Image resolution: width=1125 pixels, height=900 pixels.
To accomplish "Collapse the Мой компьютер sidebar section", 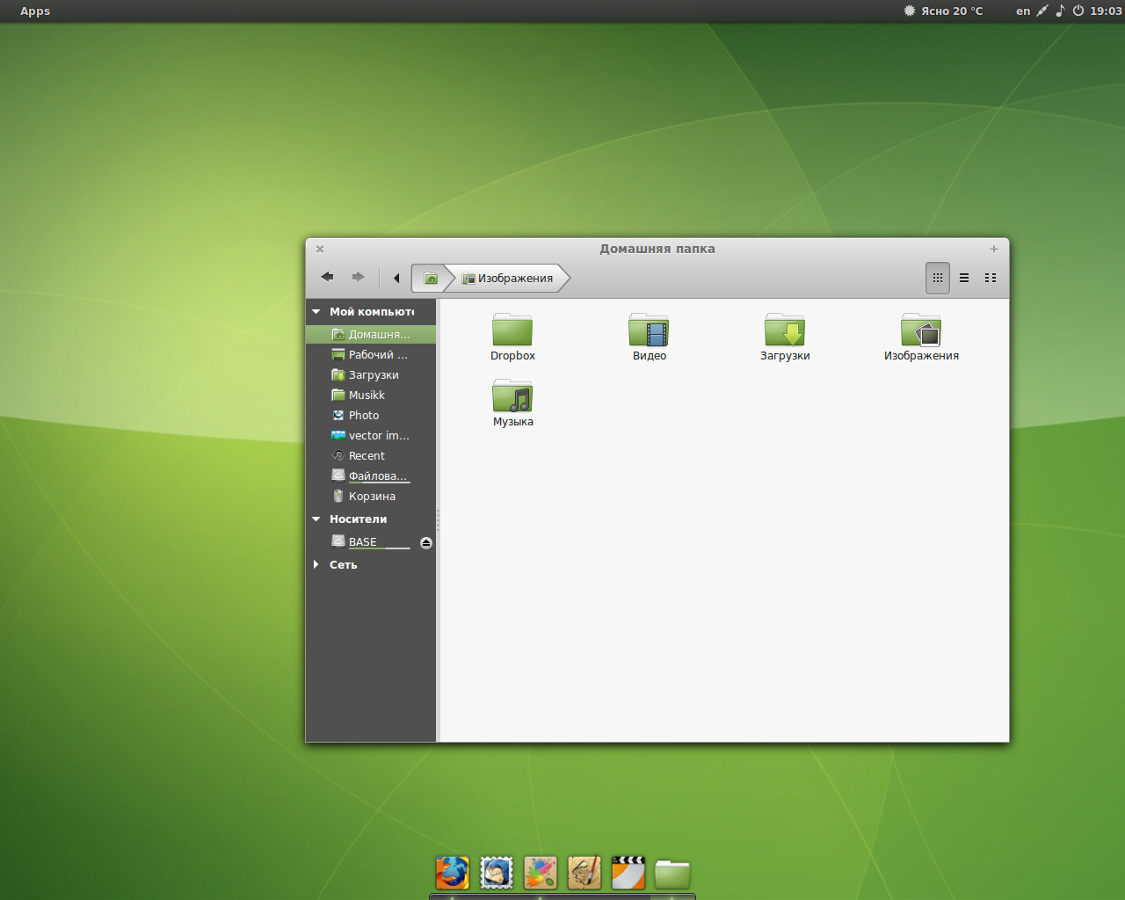I will coord(316,311).
